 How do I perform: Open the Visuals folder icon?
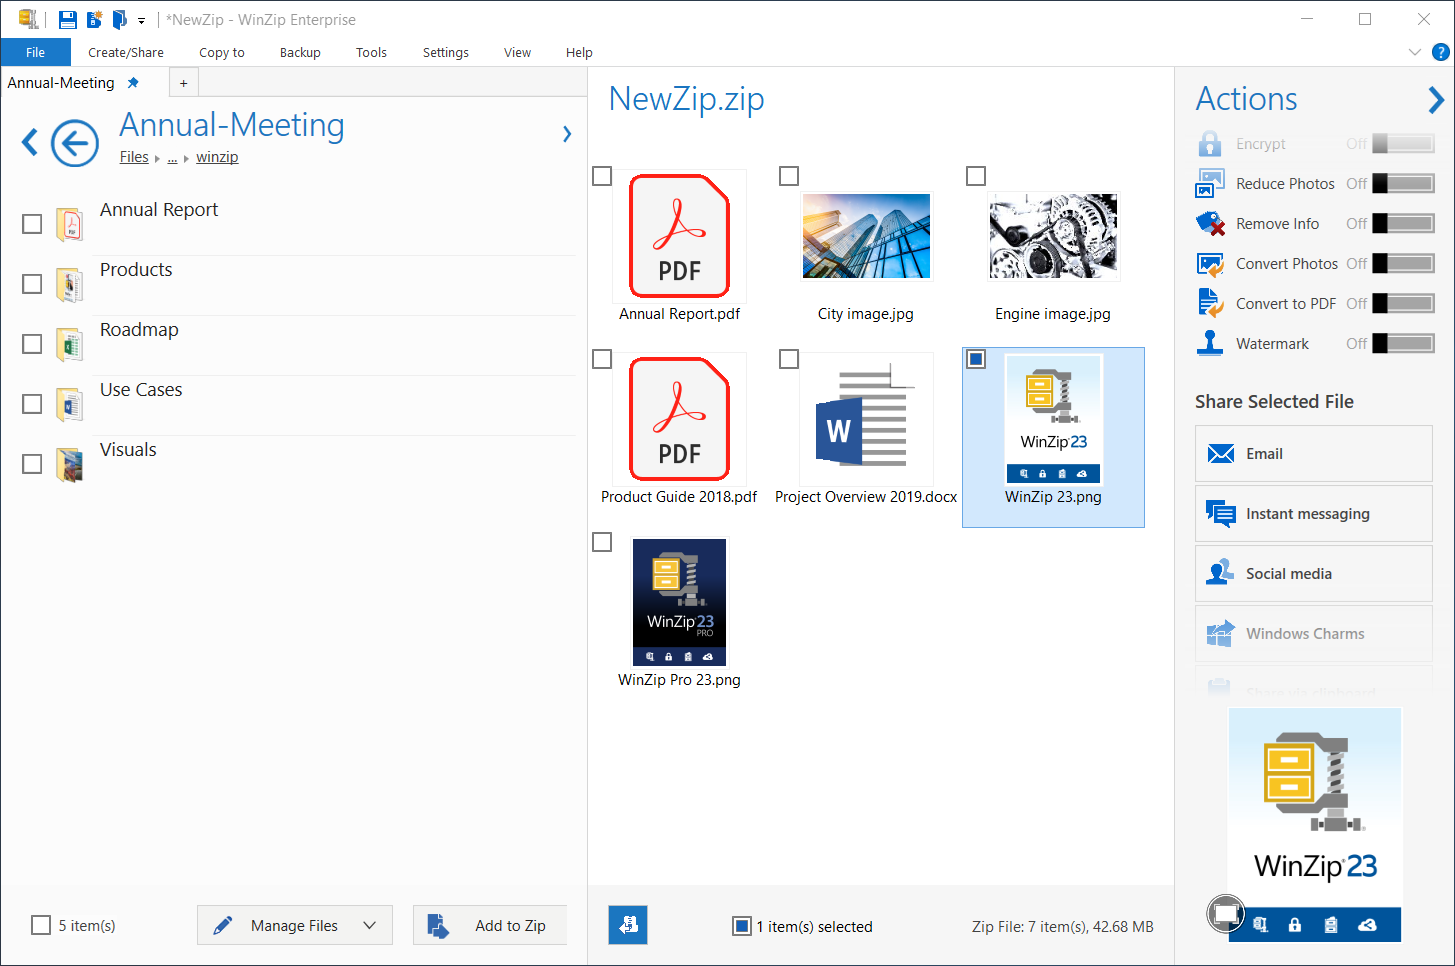pos(69,464)
